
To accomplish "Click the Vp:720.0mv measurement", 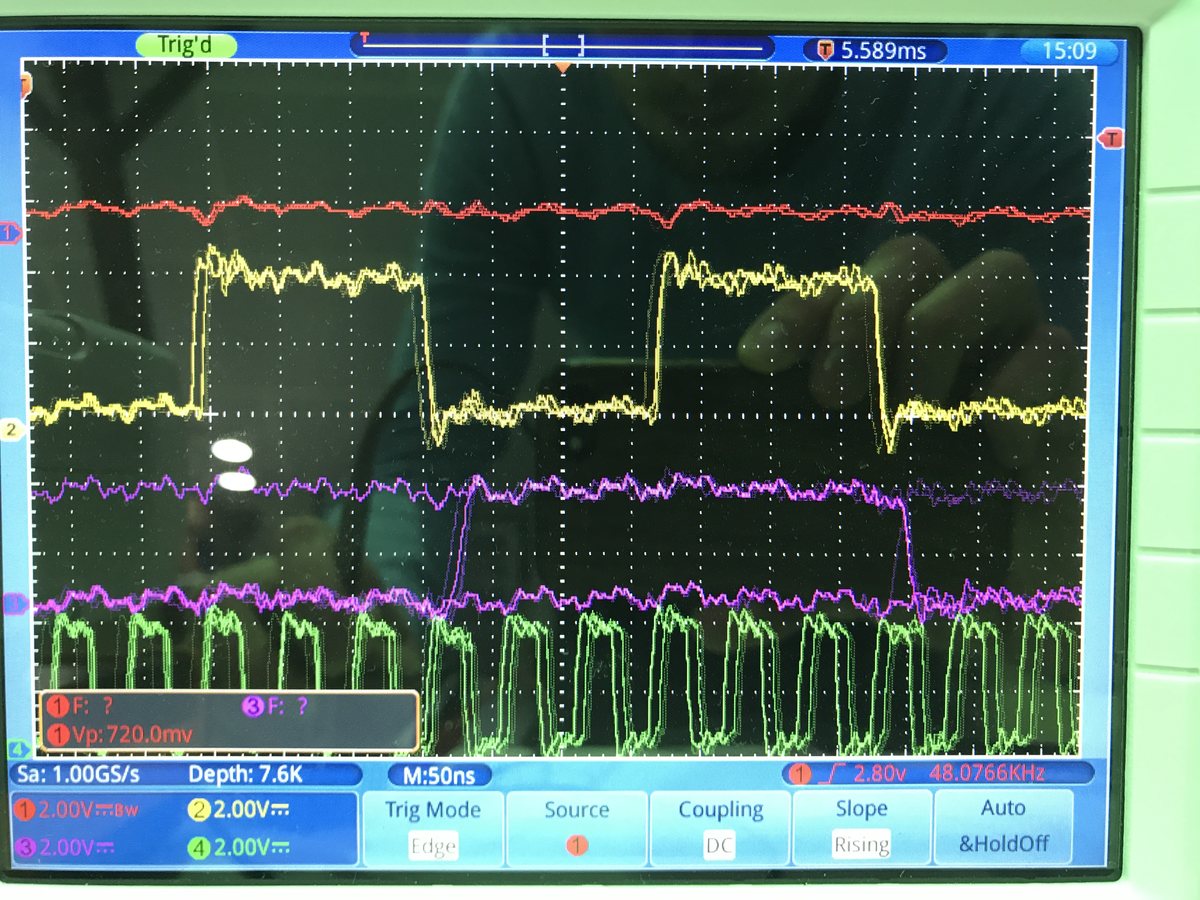I will point(118,735).
